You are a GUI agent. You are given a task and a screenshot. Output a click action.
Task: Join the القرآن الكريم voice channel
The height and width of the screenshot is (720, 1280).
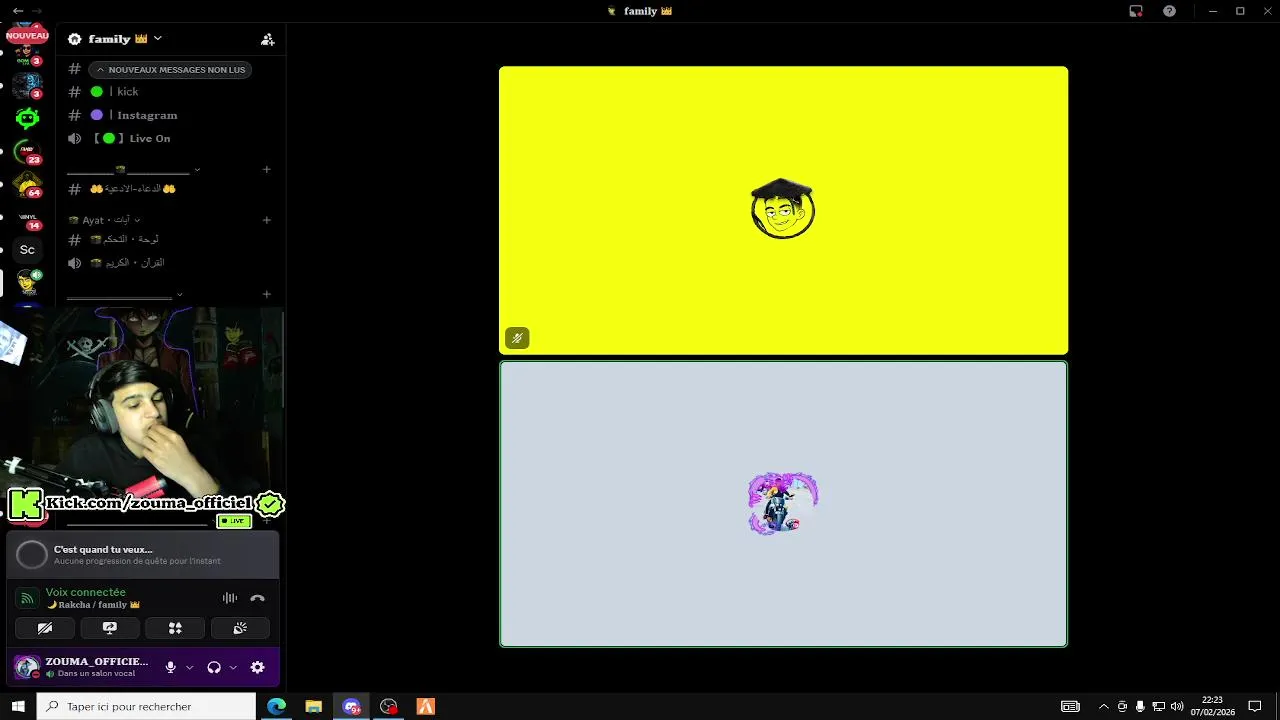pos(168,263)
